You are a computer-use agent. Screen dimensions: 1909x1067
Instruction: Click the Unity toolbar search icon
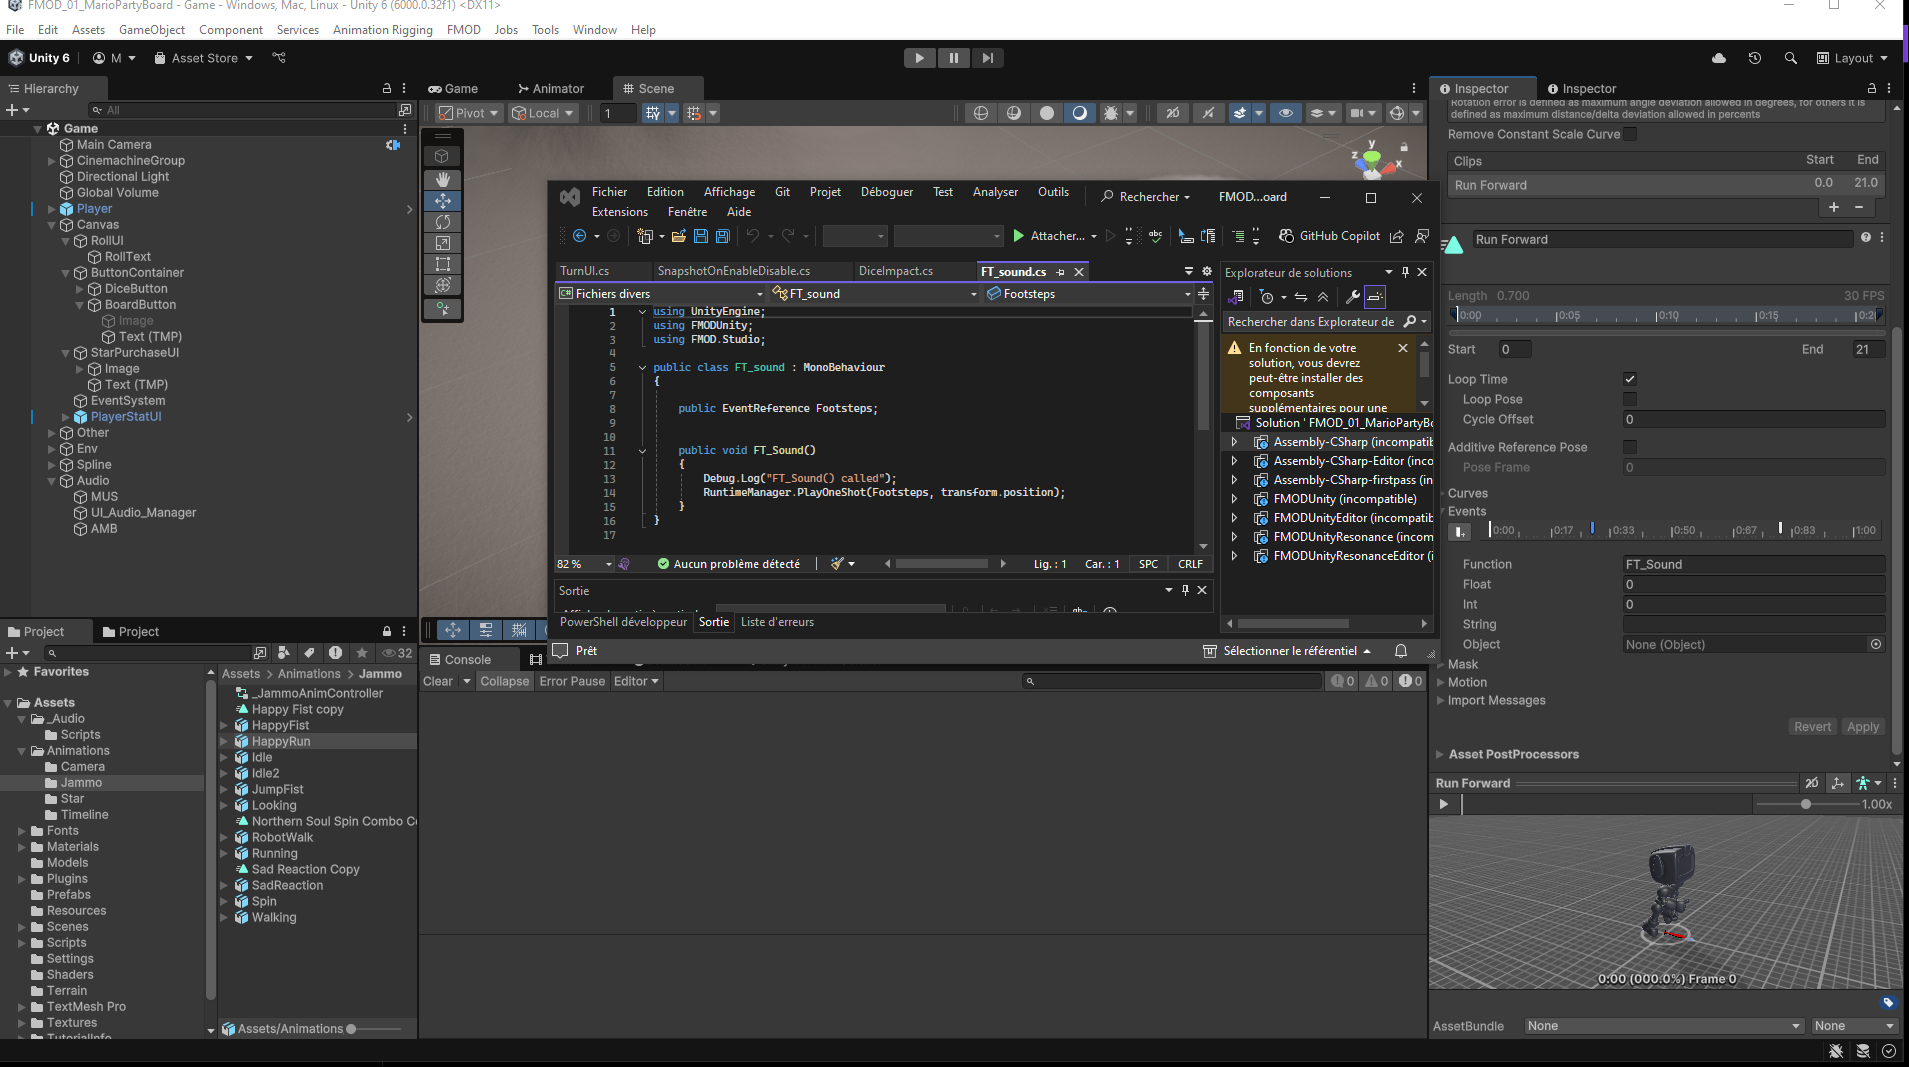tap(1790, 58)
